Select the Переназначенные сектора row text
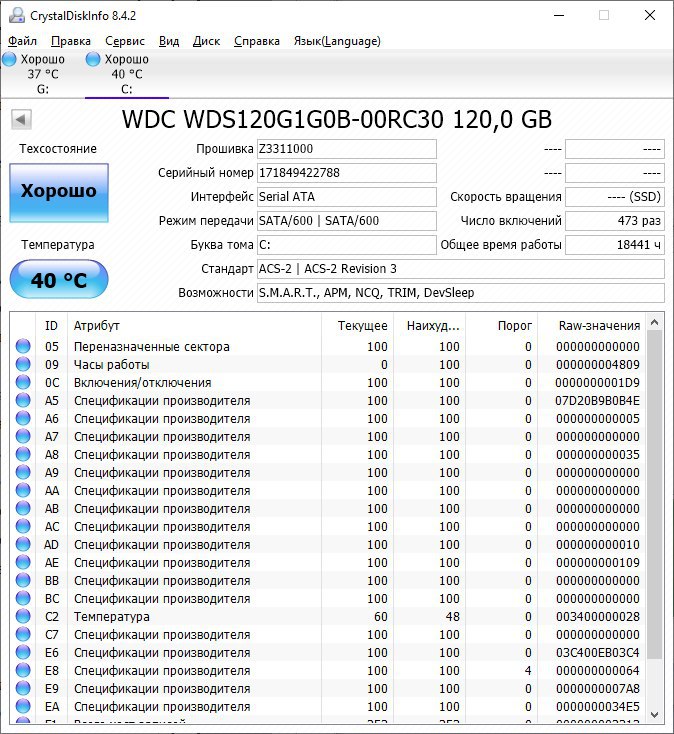 pos(152,347)
